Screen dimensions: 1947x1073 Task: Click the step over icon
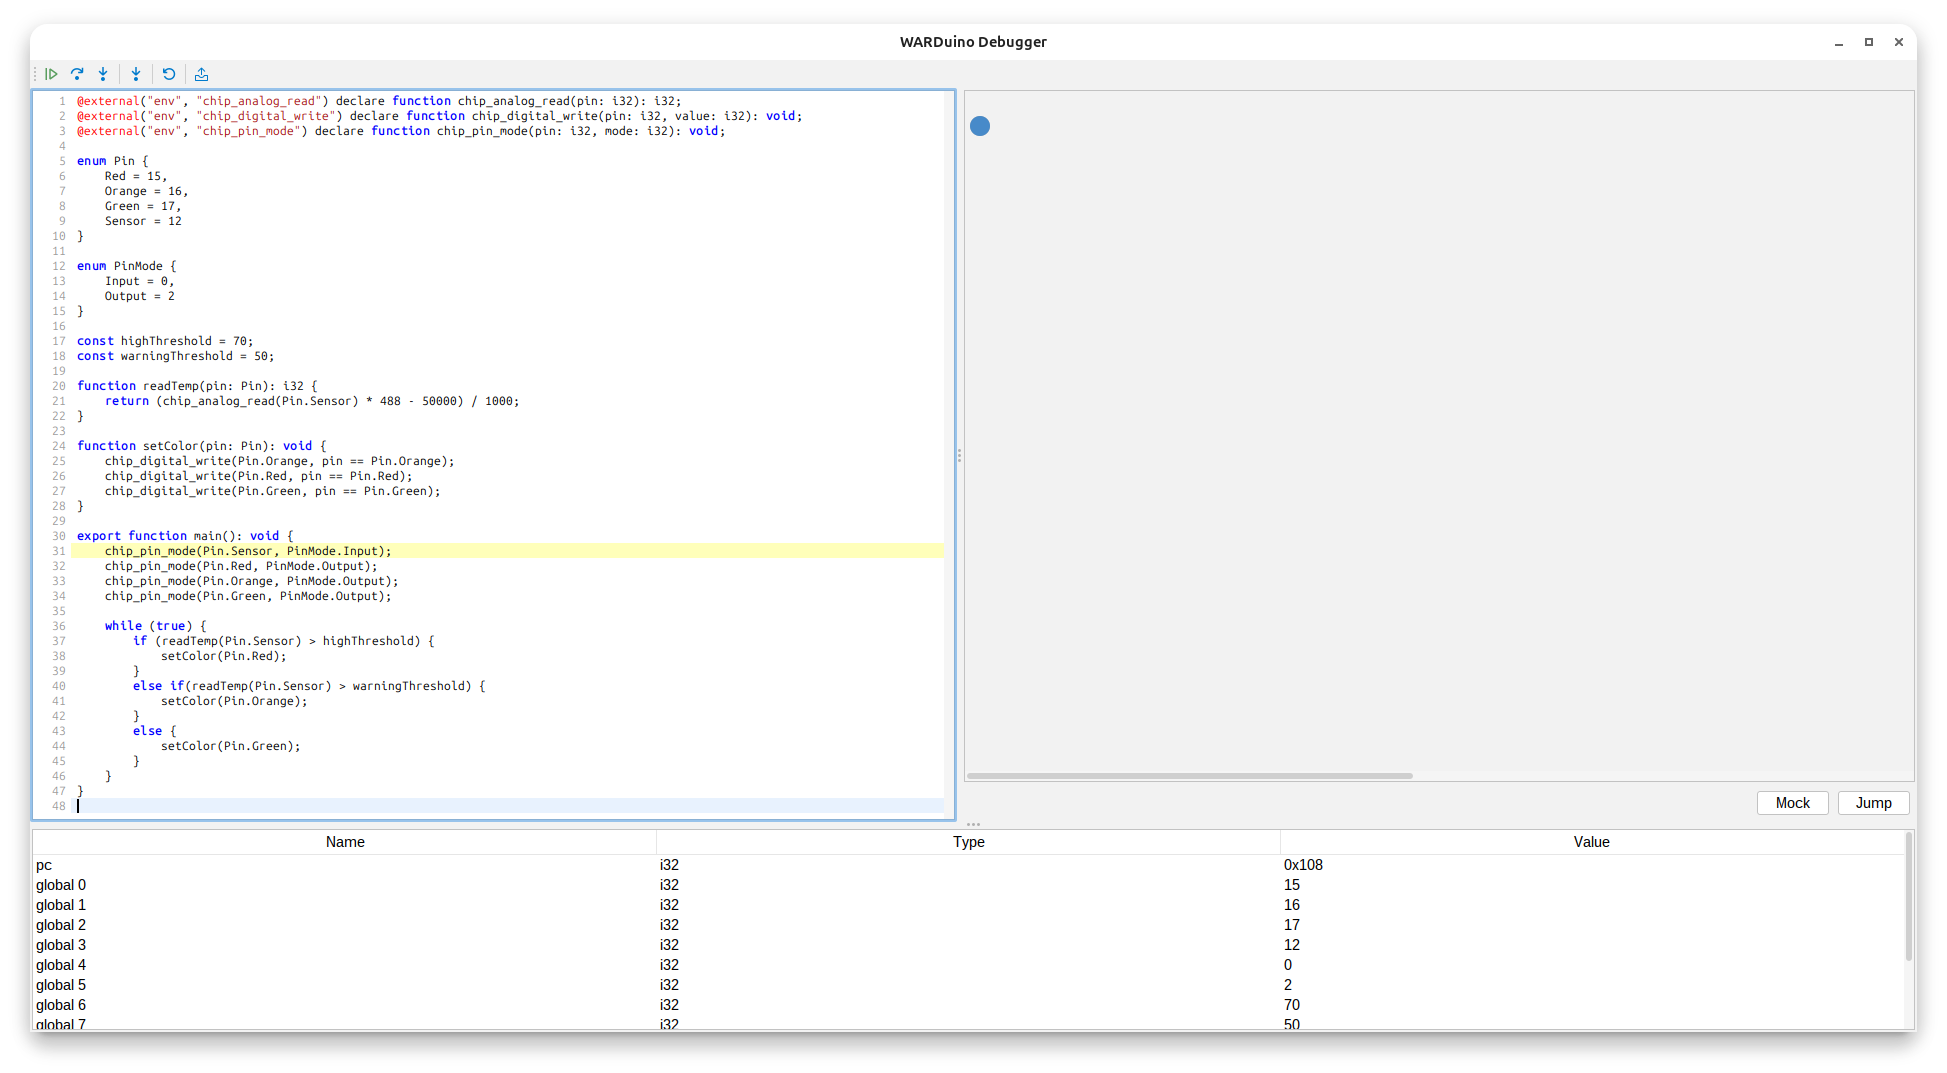point(77,74)
